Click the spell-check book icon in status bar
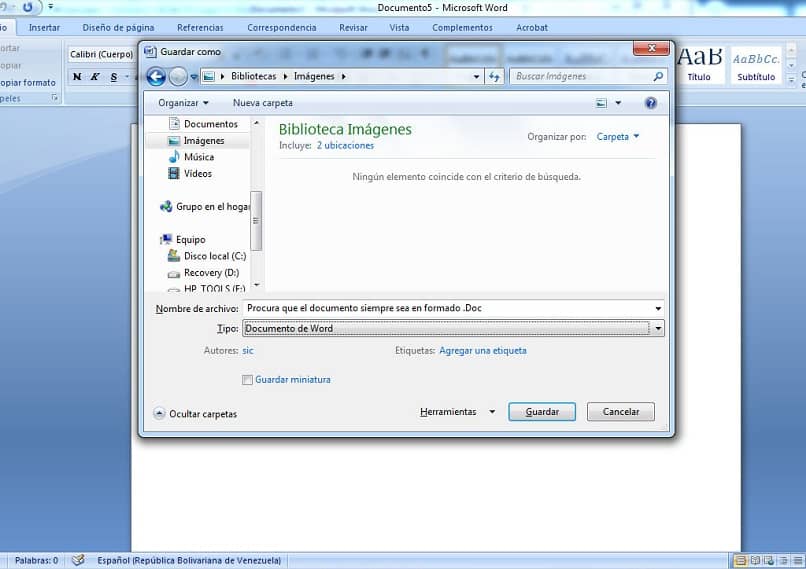 pos(78,560)
